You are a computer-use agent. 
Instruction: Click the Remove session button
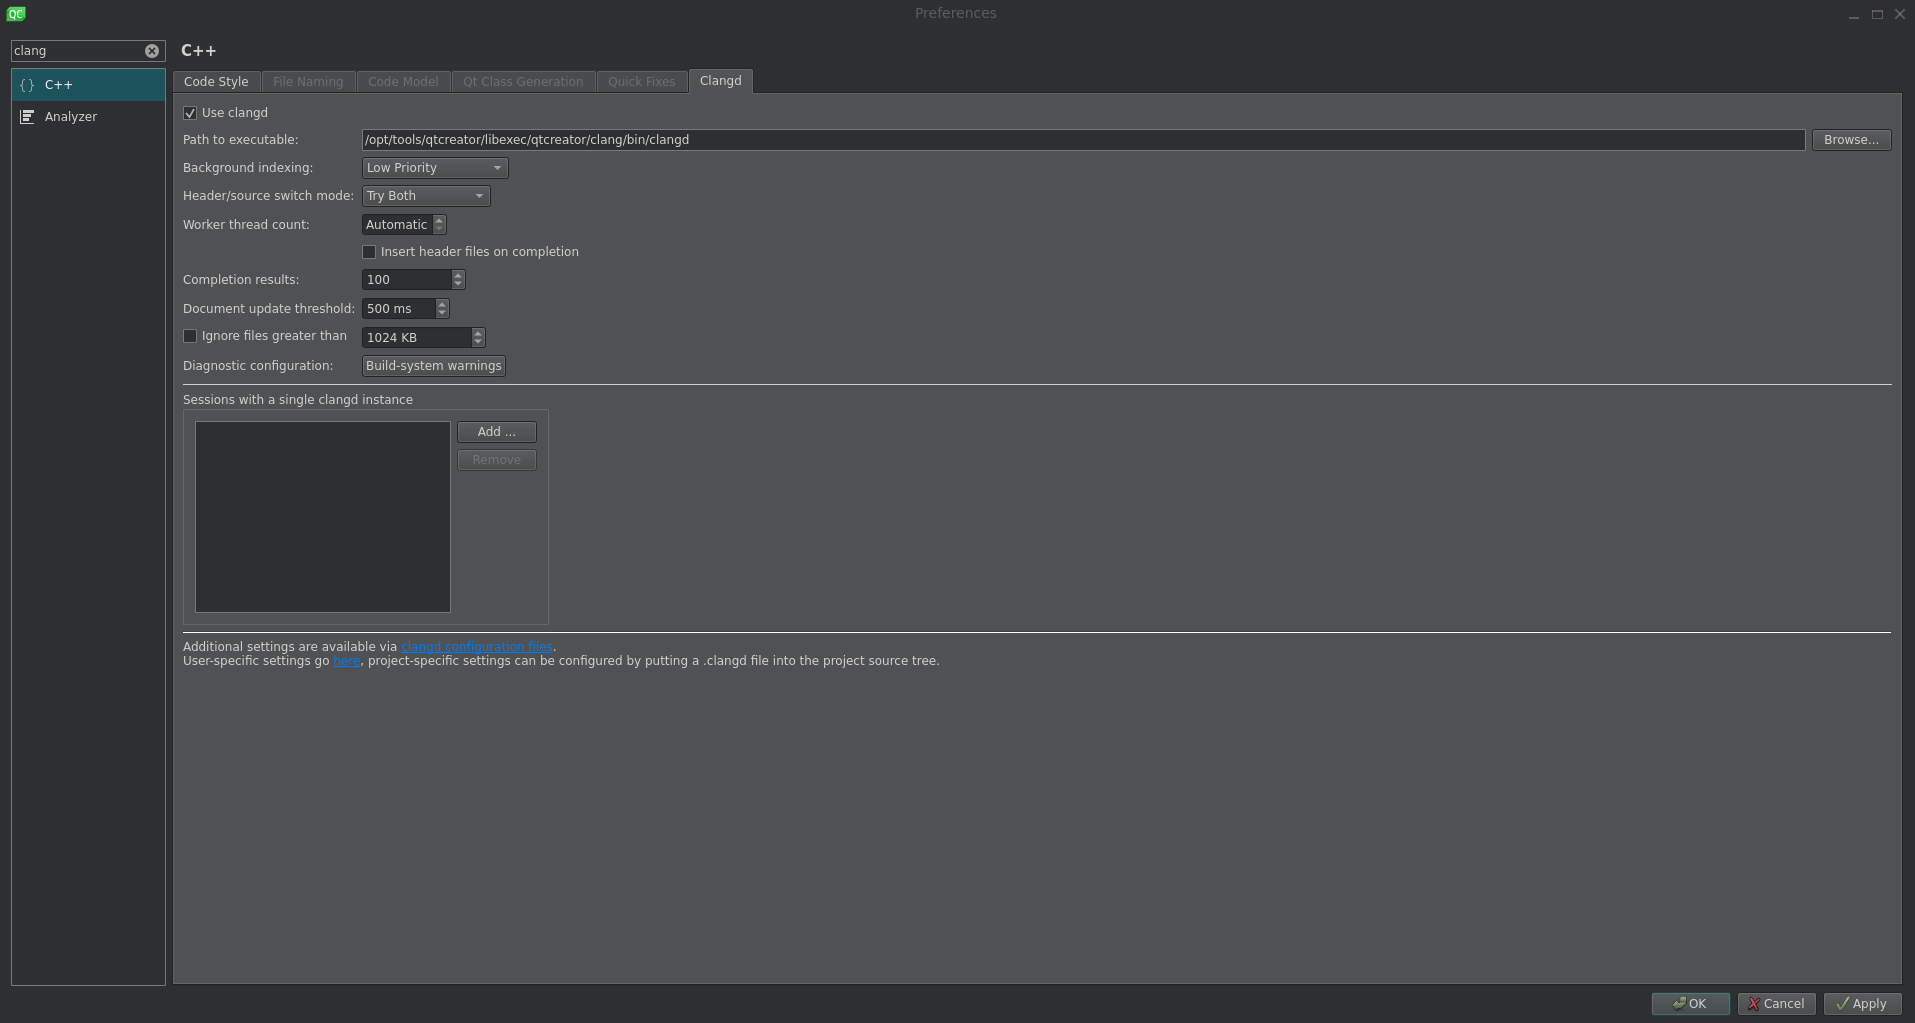pyautogui.click(x=497, y=460)
